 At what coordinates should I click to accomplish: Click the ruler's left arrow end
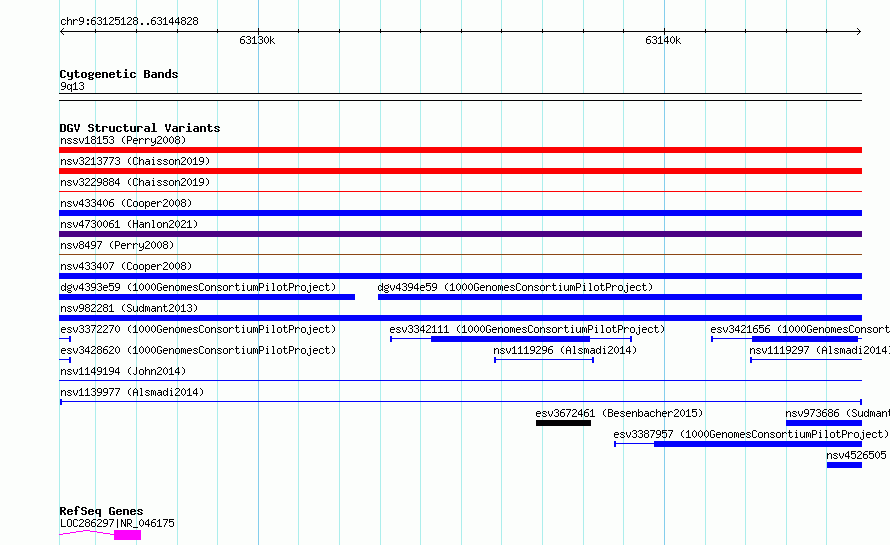(x=62, y=31)
